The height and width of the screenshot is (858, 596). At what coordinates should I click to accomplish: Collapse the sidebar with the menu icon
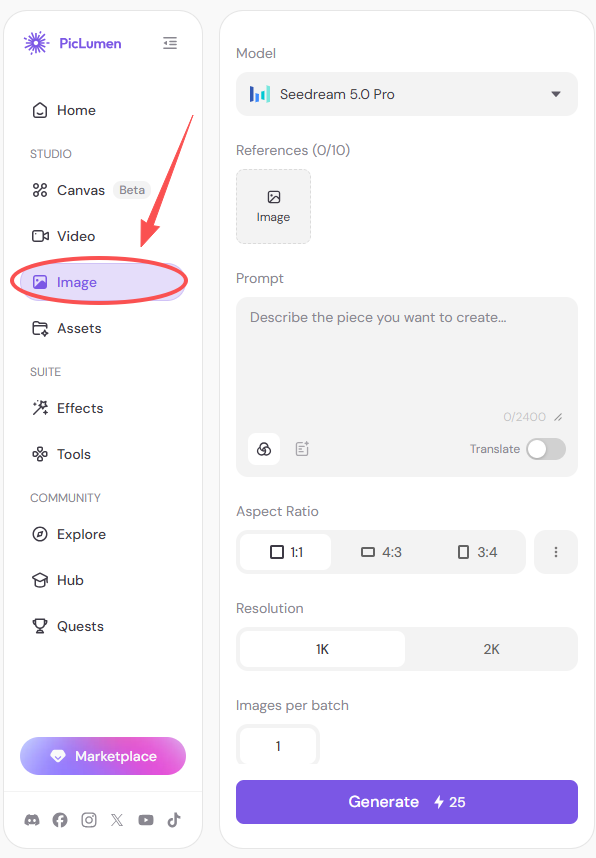[x=170, y=43]
